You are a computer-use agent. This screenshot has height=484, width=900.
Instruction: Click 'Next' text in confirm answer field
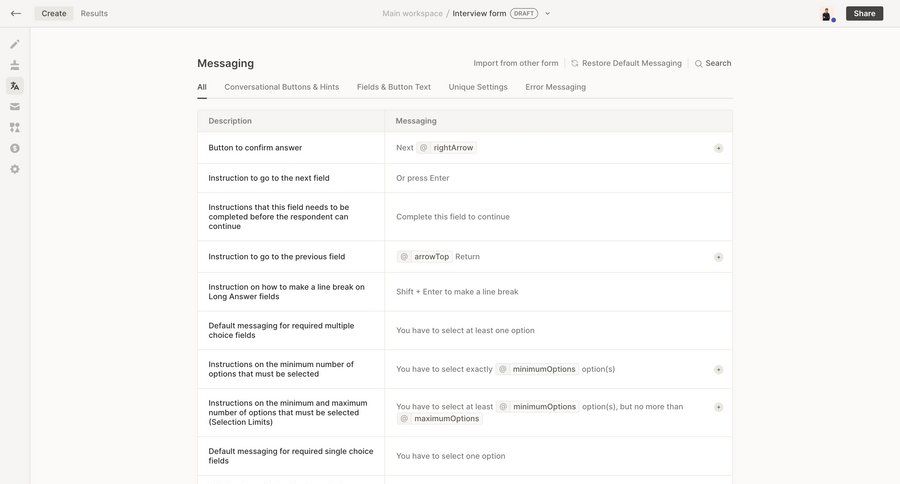click(x=405, y=148)
